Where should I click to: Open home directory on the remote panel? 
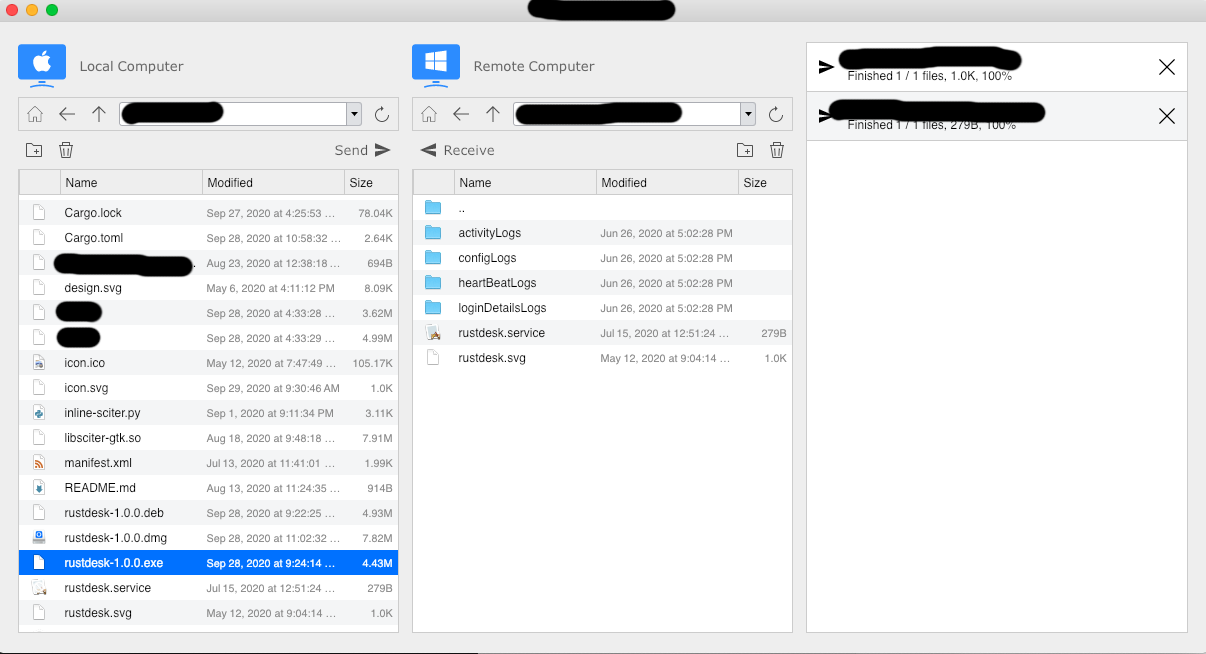tap(429, 114)
